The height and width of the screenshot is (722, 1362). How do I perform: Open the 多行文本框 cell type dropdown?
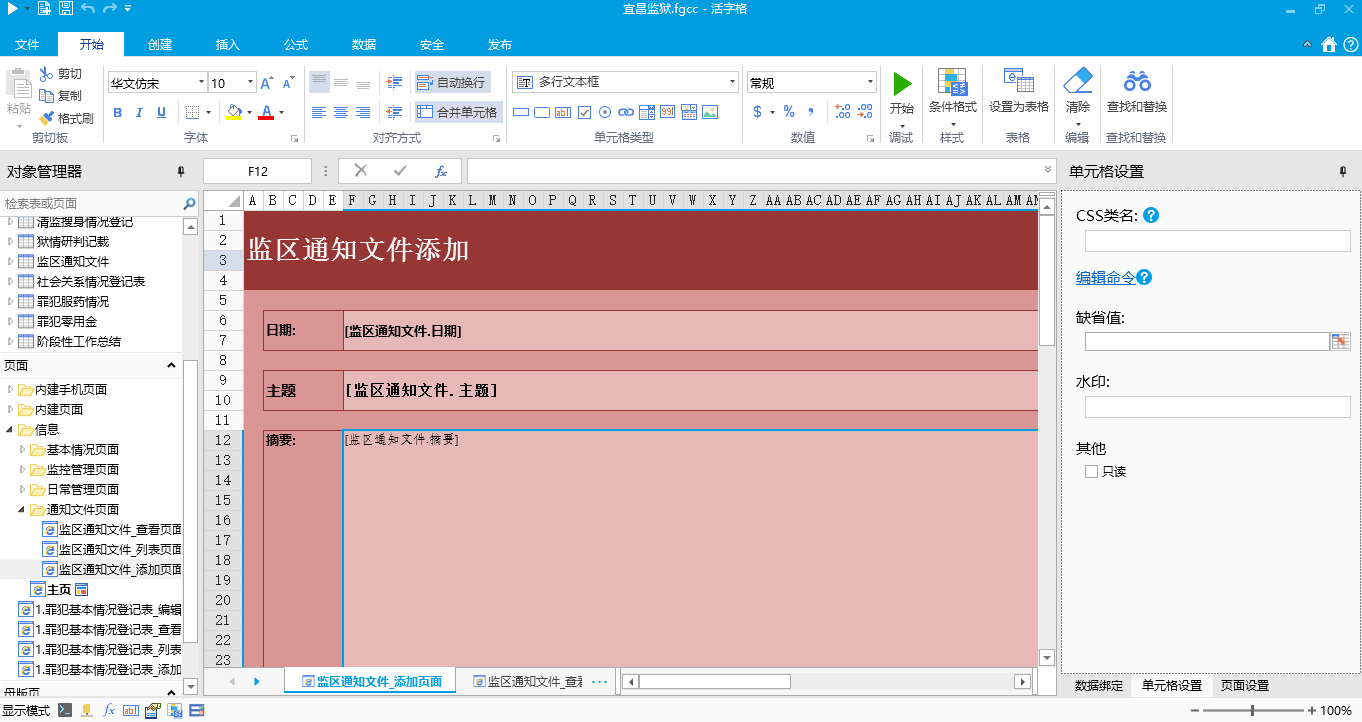pyautogui.click(x=733, y=83)
